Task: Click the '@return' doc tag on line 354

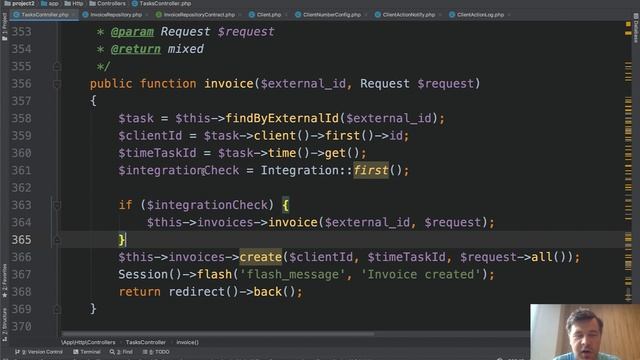Action: [136, 49]
